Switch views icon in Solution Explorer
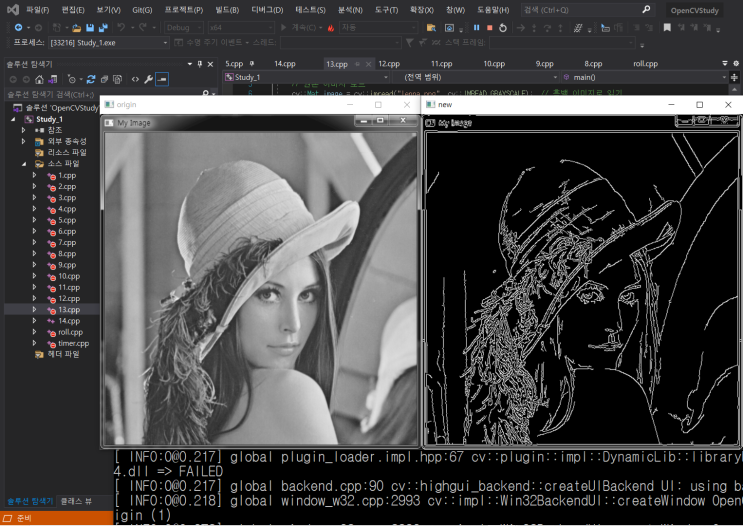The width and height of the screenshot is (743, 526). 53,79
